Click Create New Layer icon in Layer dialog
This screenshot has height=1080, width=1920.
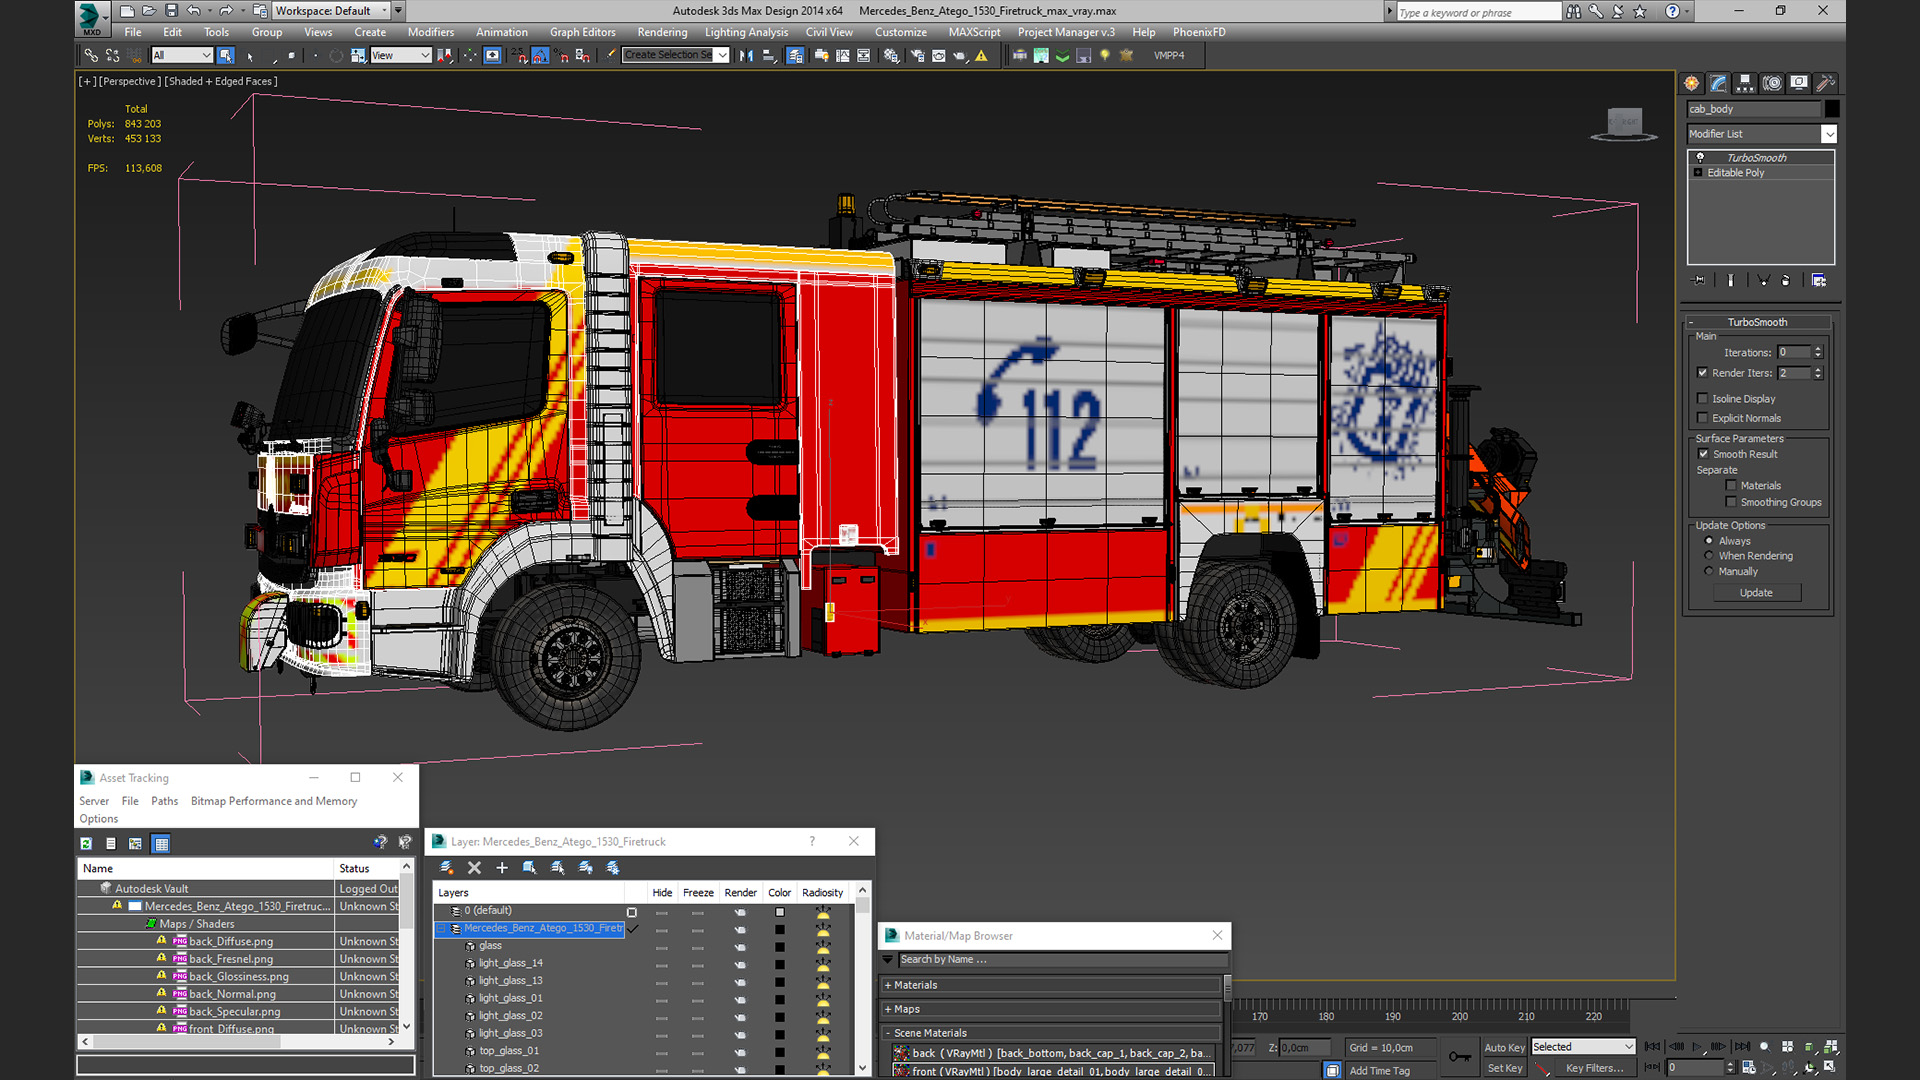tap(447, 868)
